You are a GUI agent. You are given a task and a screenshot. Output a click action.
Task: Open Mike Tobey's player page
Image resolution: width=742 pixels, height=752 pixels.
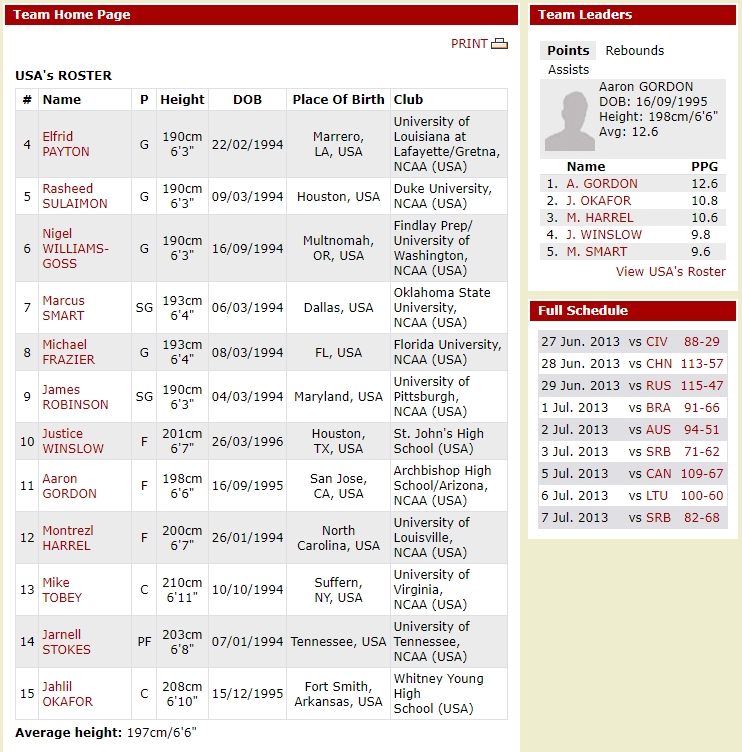click(62, 590)
